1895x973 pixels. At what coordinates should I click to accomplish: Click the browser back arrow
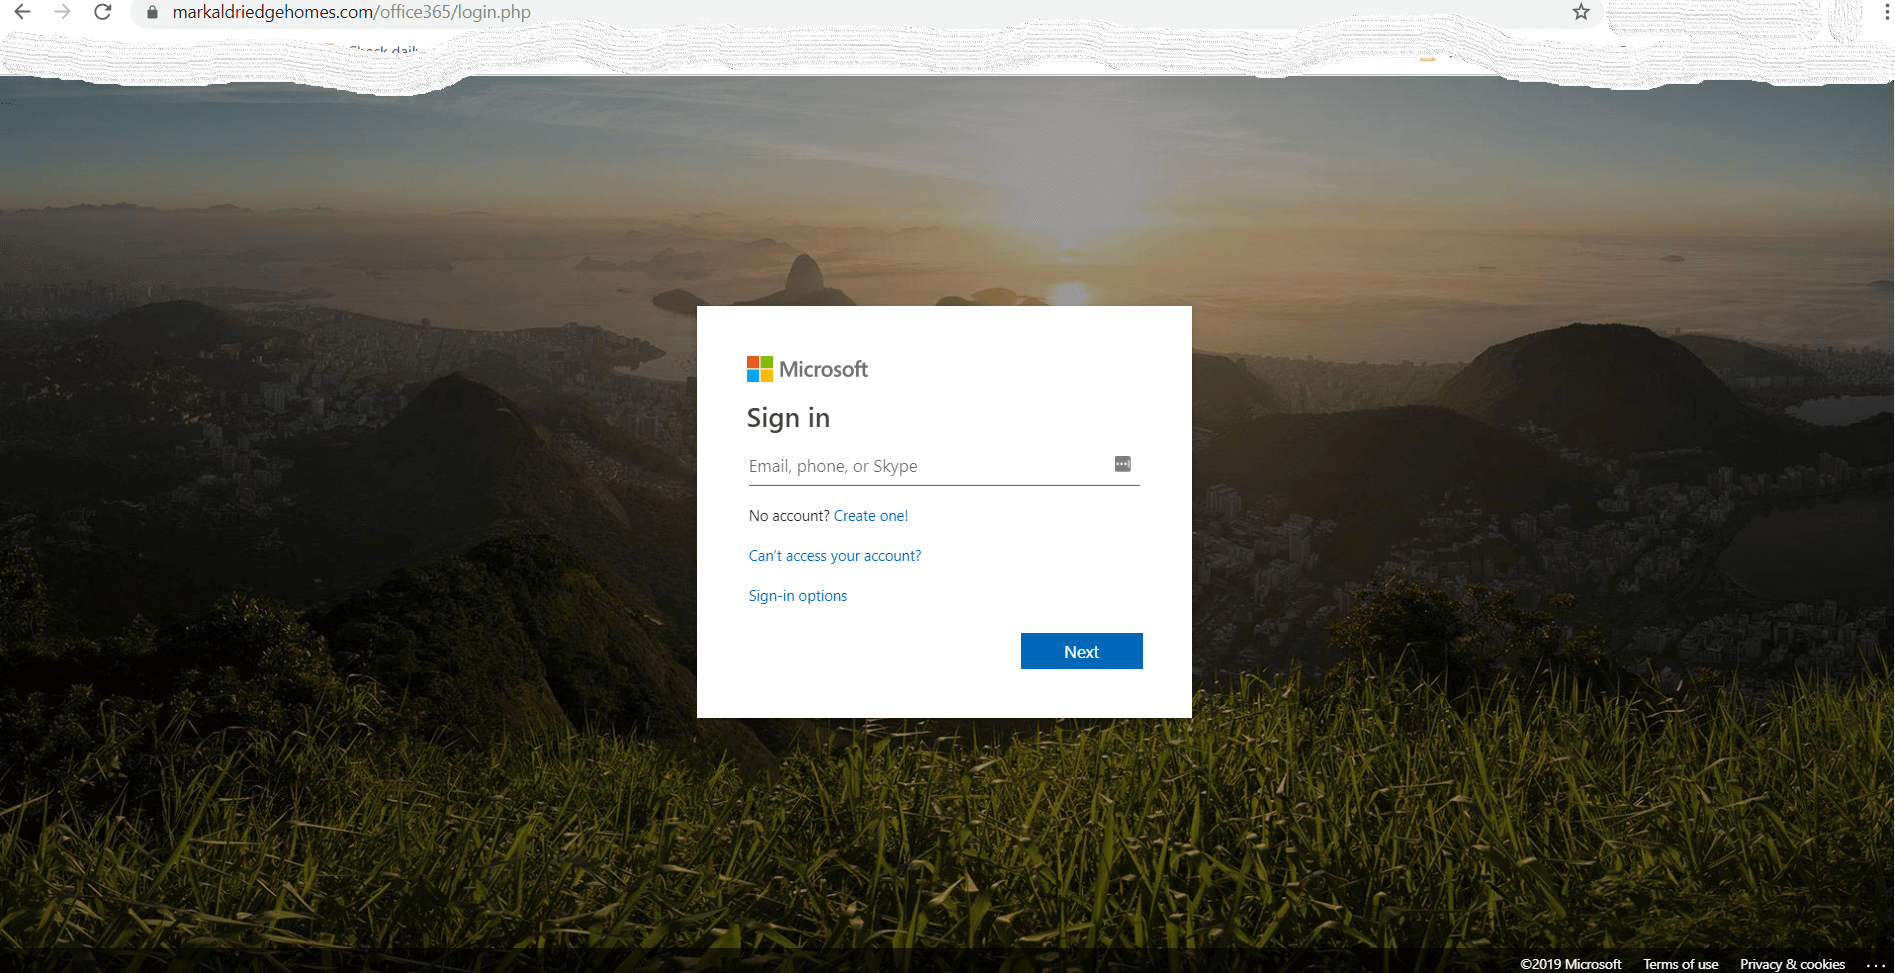pos(22,12)
